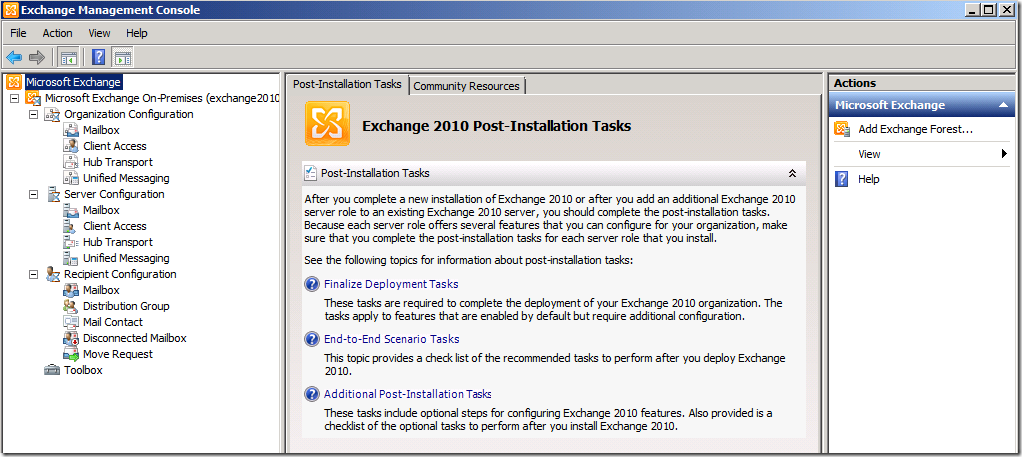Click the Post-Installation Tasks checklist section icon
The height and width of the screenshot is (457, 1022).
click(x=311, y=173)
